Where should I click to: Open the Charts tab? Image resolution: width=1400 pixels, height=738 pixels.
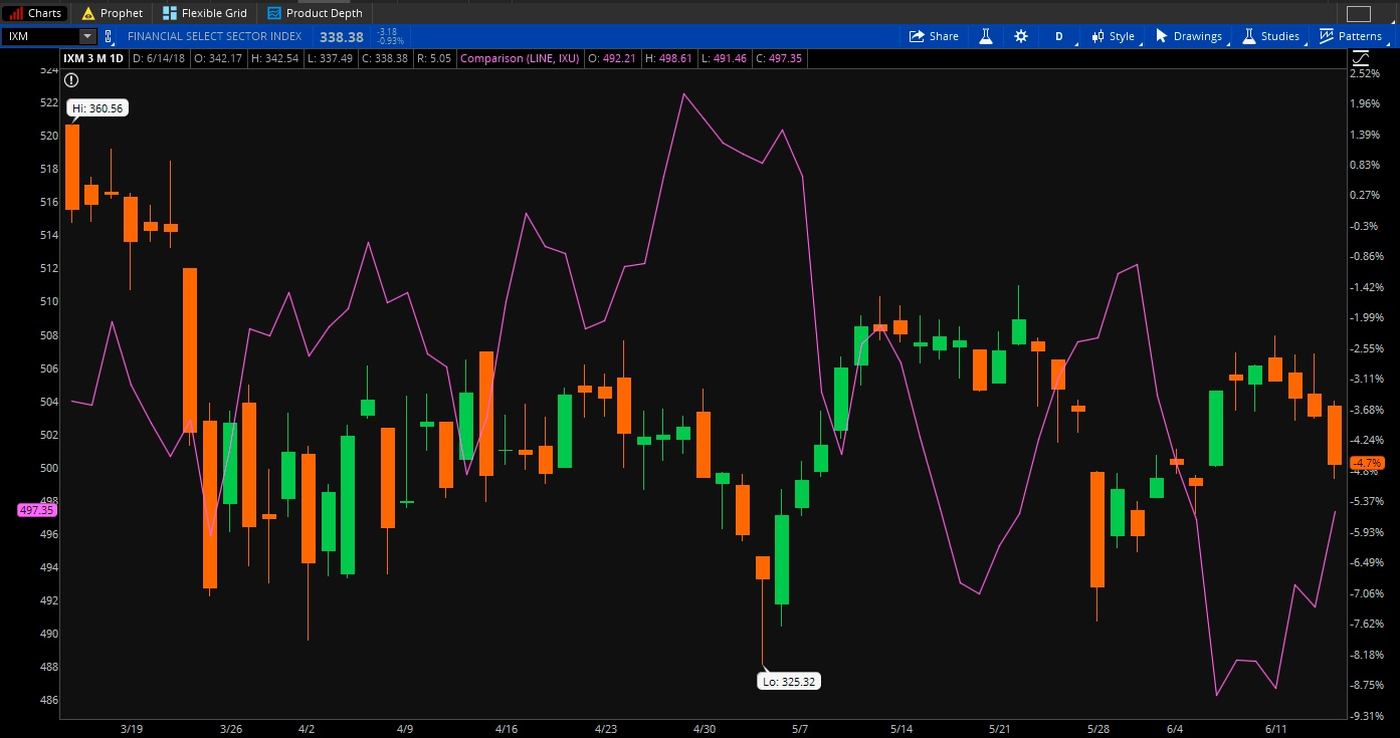36,13
